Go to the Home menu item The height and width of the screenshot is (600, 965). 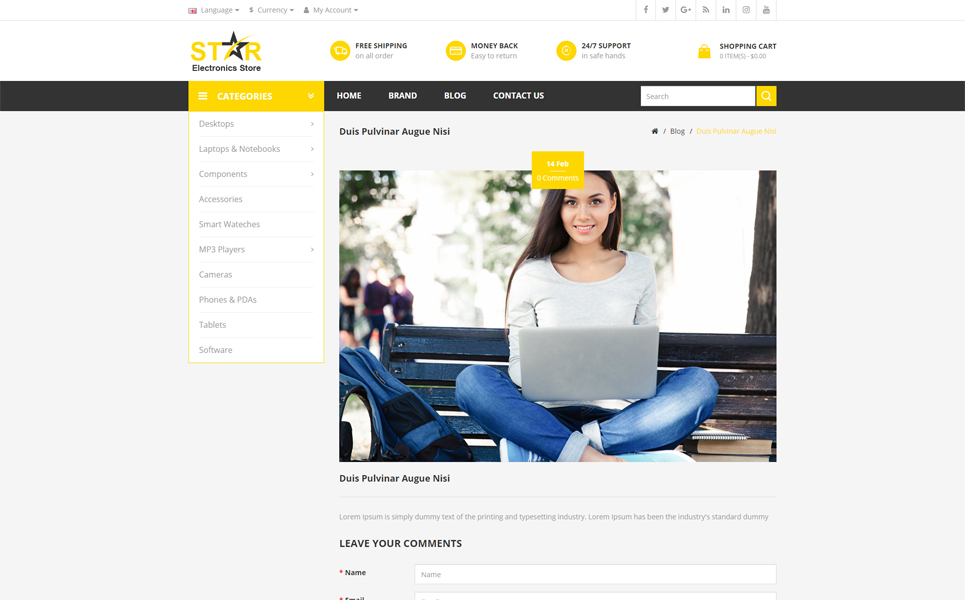tap(349, 96)
